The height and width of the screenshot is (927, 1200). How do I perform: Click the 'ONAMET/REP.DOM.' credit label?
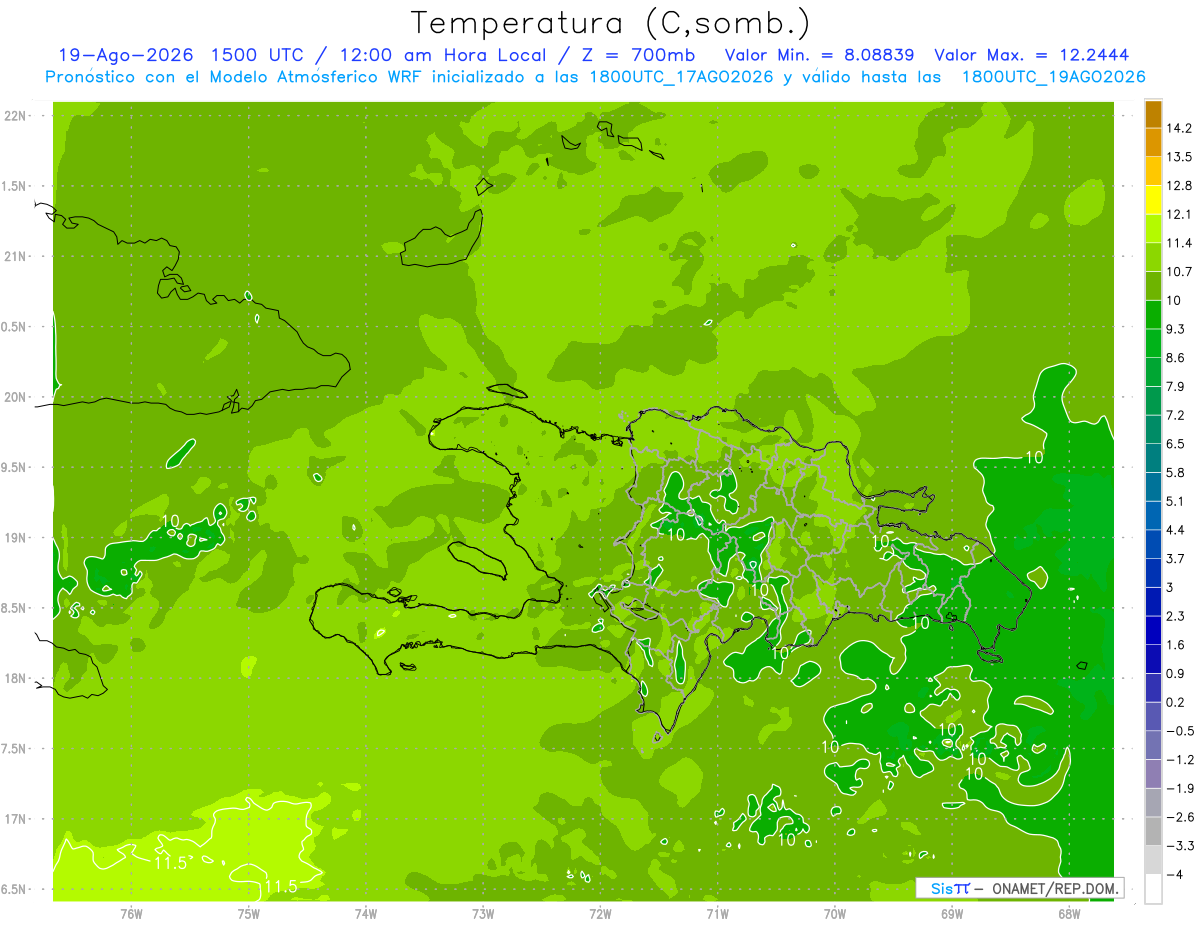point(1055,888)
